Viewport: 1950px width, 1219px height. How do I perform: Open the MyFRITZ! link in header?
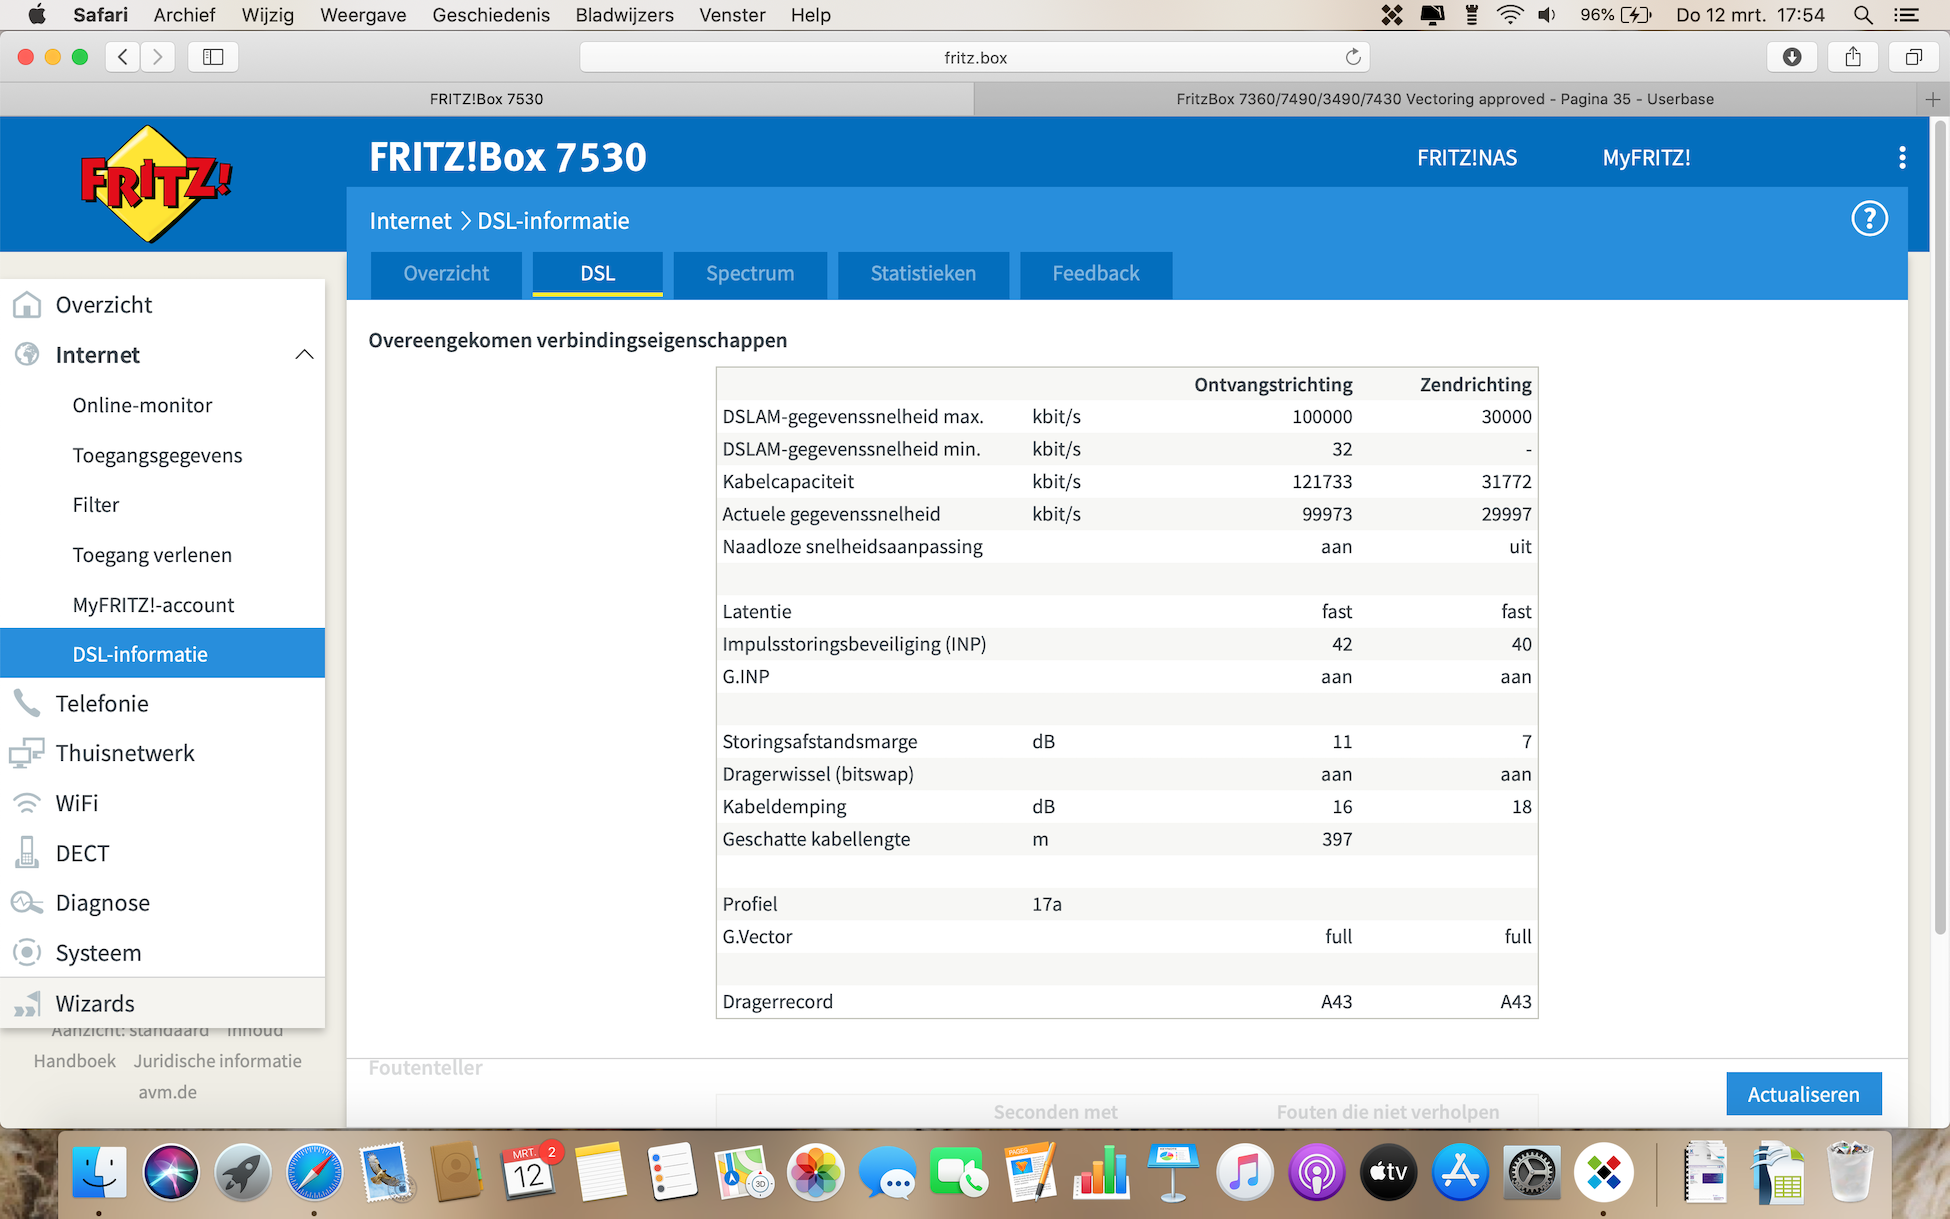coord(1645,158)
